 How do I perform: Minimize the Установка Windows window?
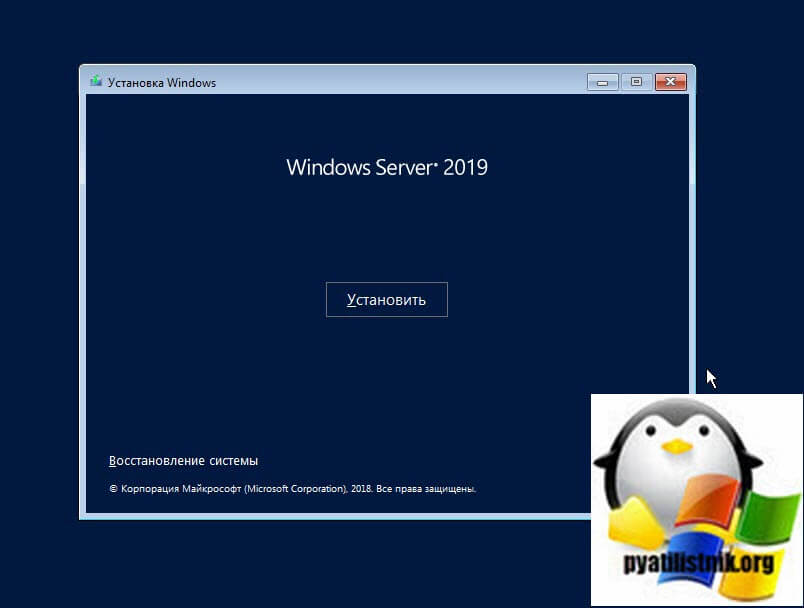pyautogui.click(x=602, y=82)
